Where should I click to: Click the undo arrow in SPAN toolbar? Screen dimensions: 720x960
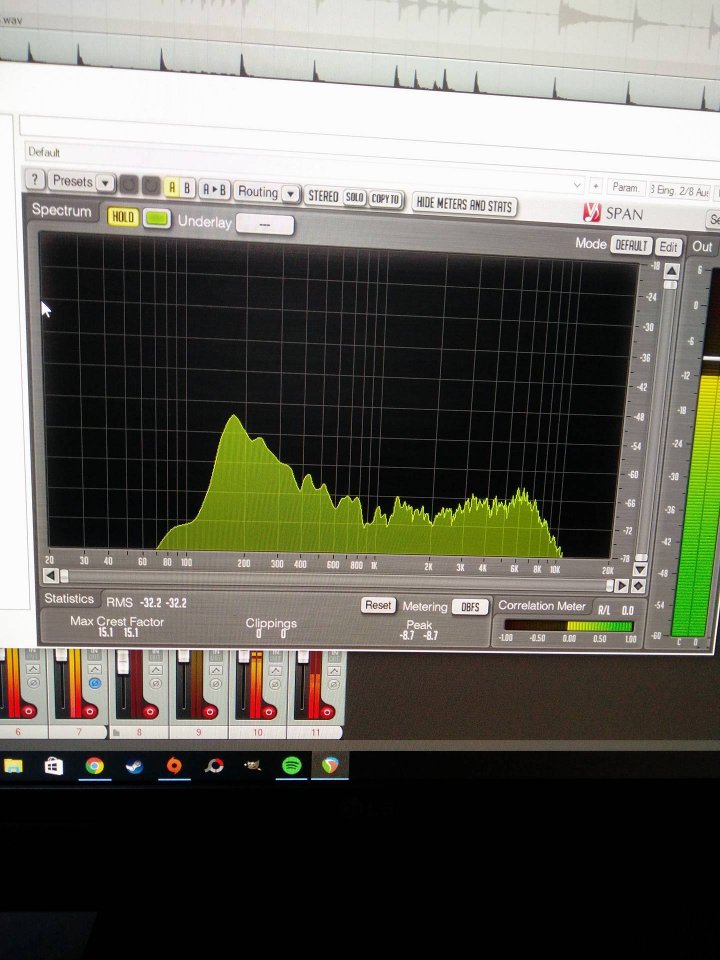(129, 184)
